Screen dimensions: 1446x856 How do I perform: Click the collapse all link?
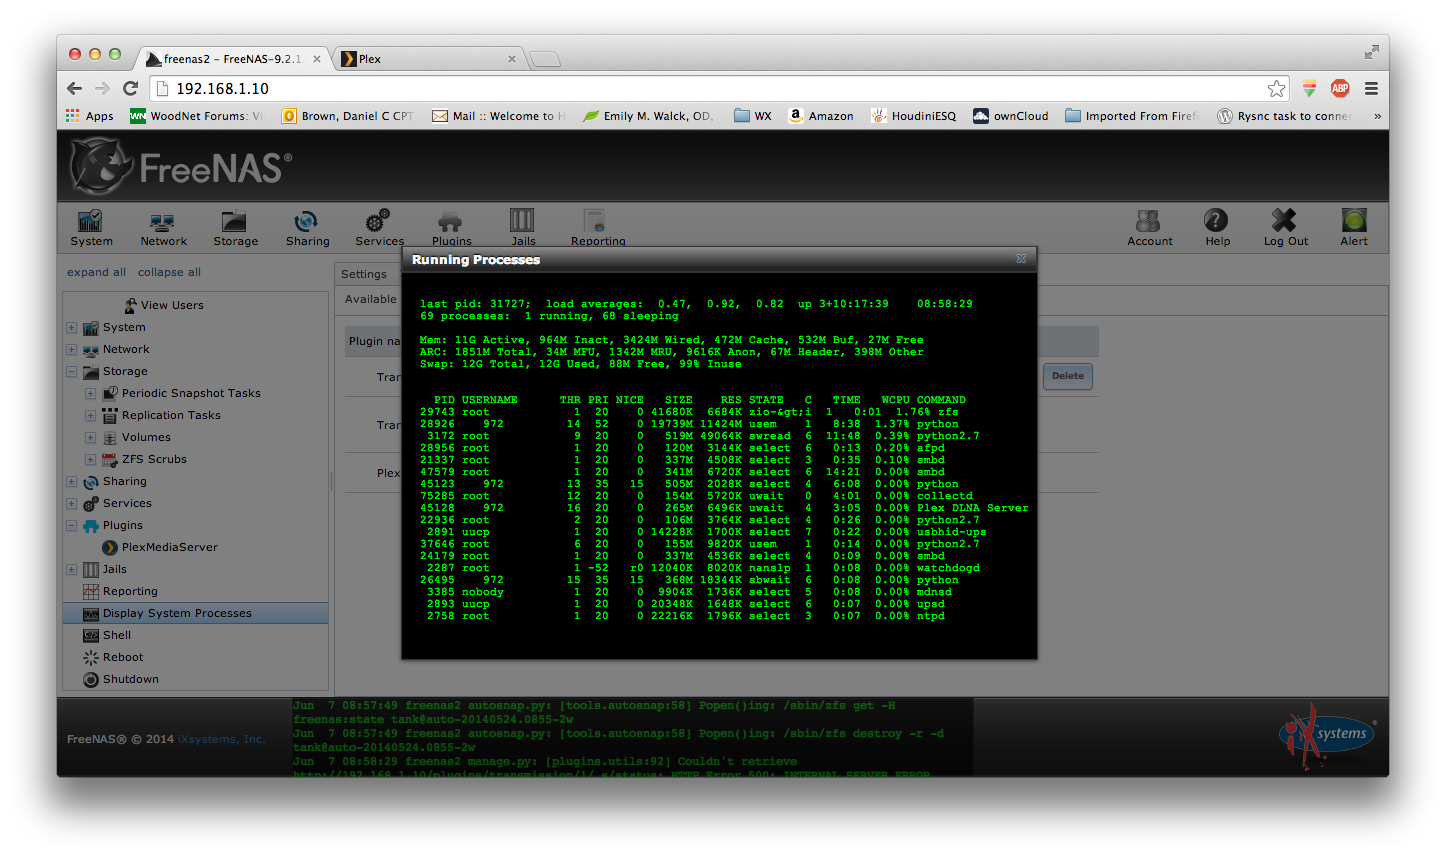pyautogui.click(x=169, y=272)
